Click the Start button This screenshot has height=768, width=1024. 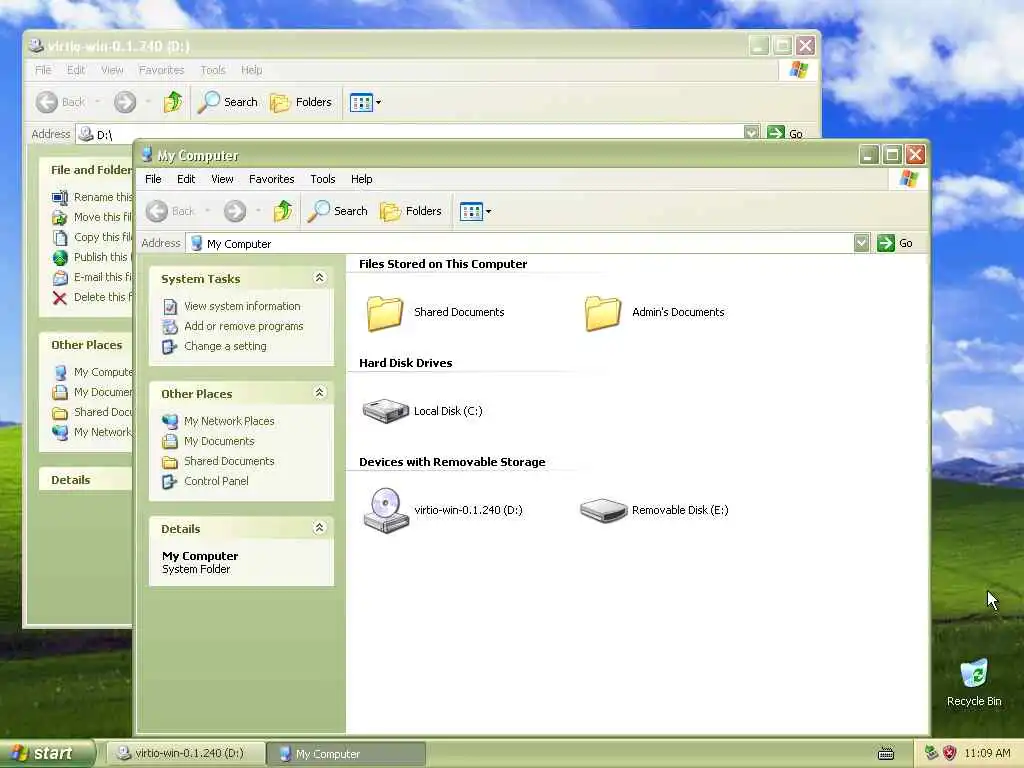pyautogui.click(x=46, y=753)
